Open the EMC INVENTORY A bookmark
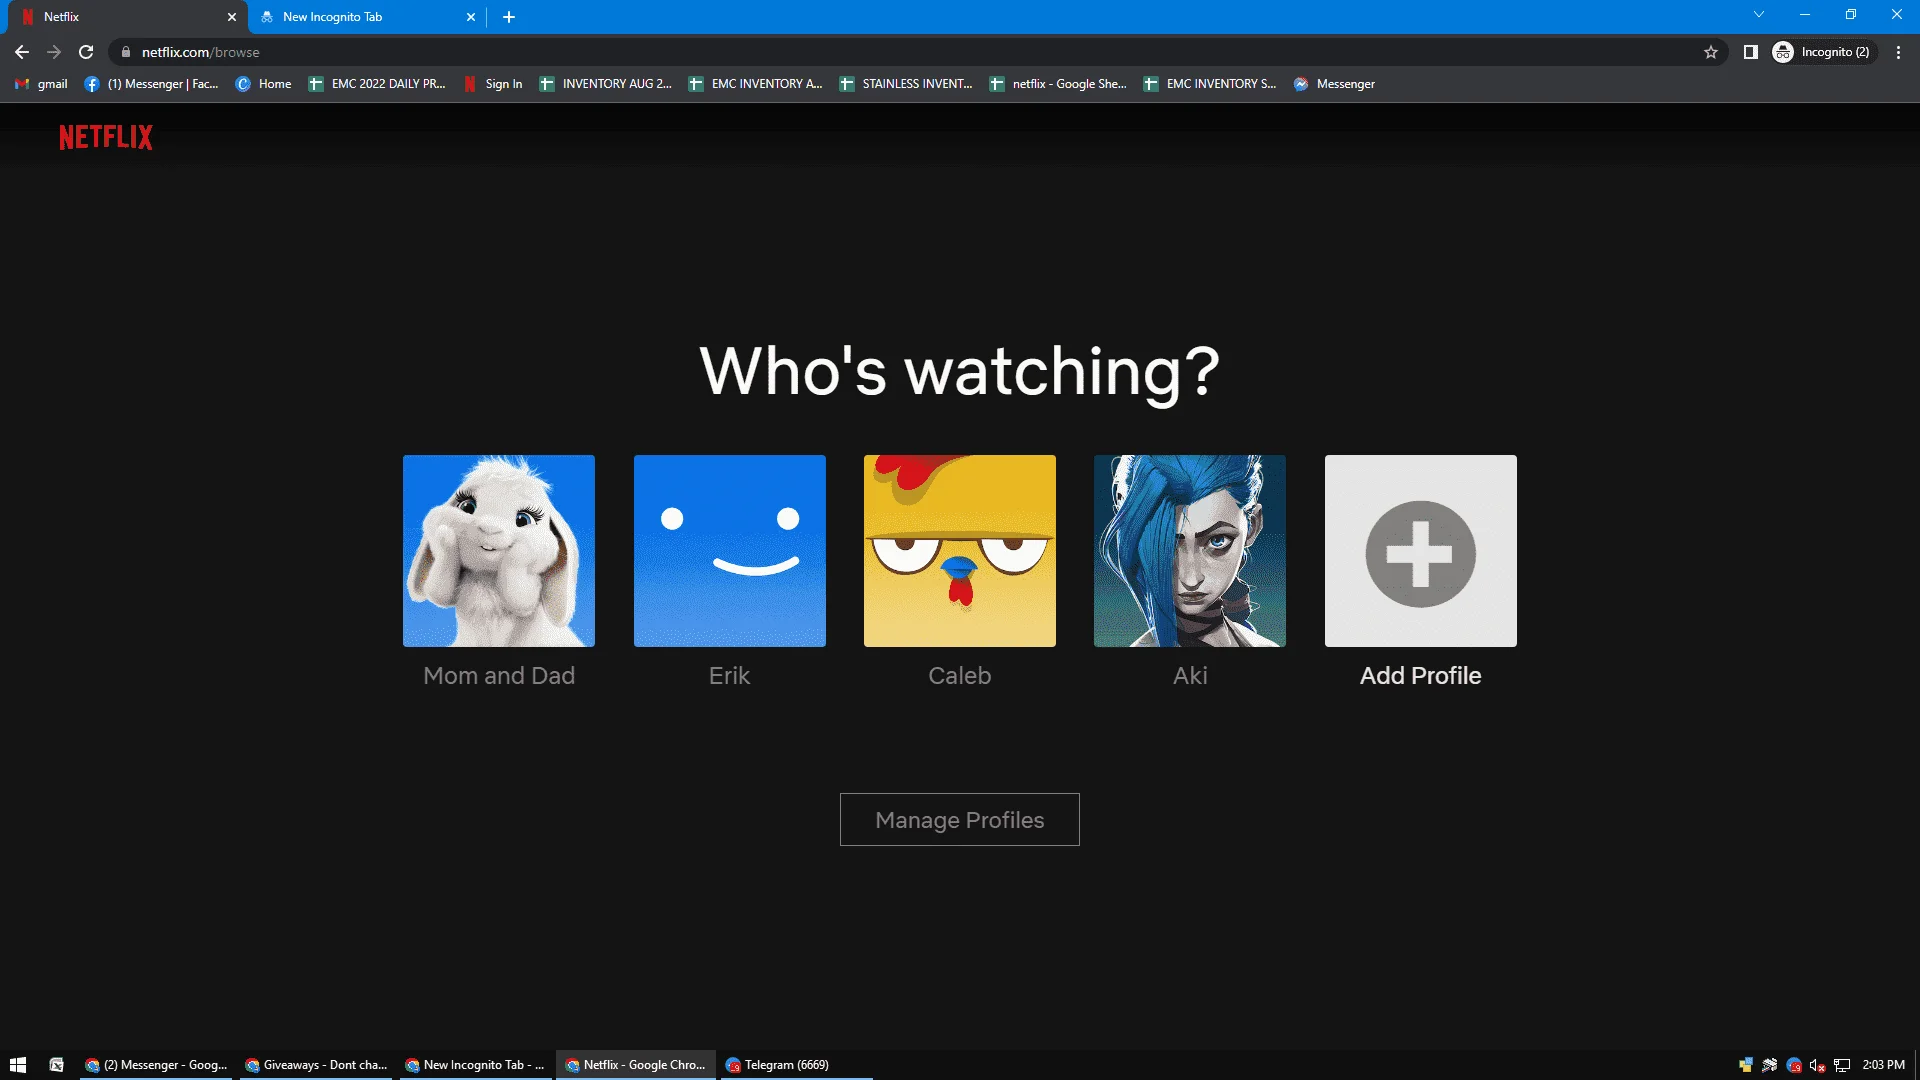Viewport: 1920px width, 1080px height. pos(756,84)
